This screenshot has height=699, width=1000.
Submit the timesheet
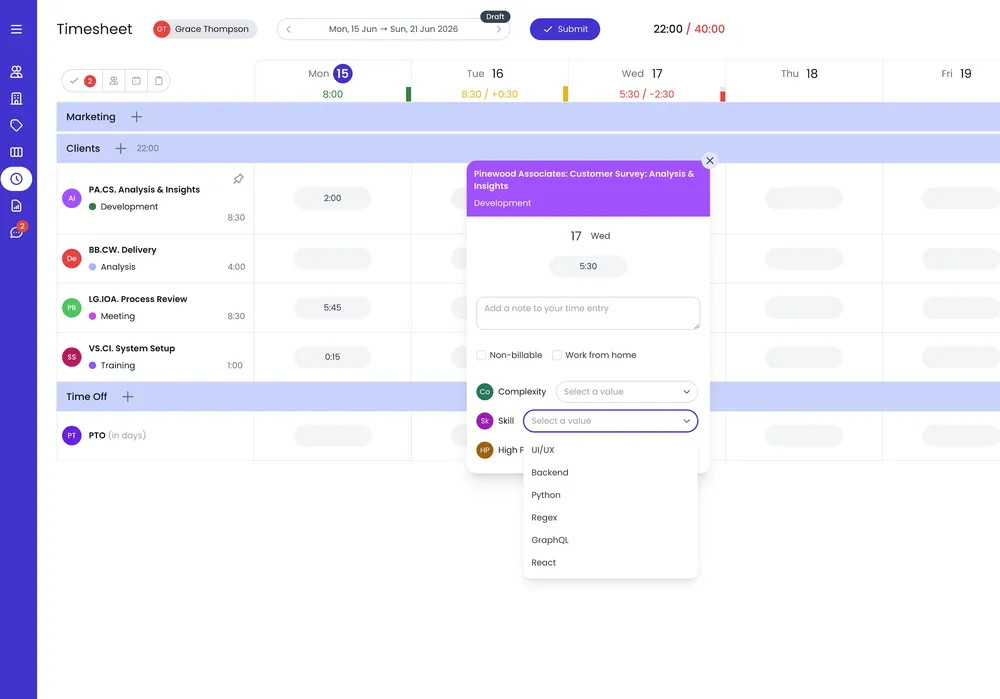tap(564, 29)
